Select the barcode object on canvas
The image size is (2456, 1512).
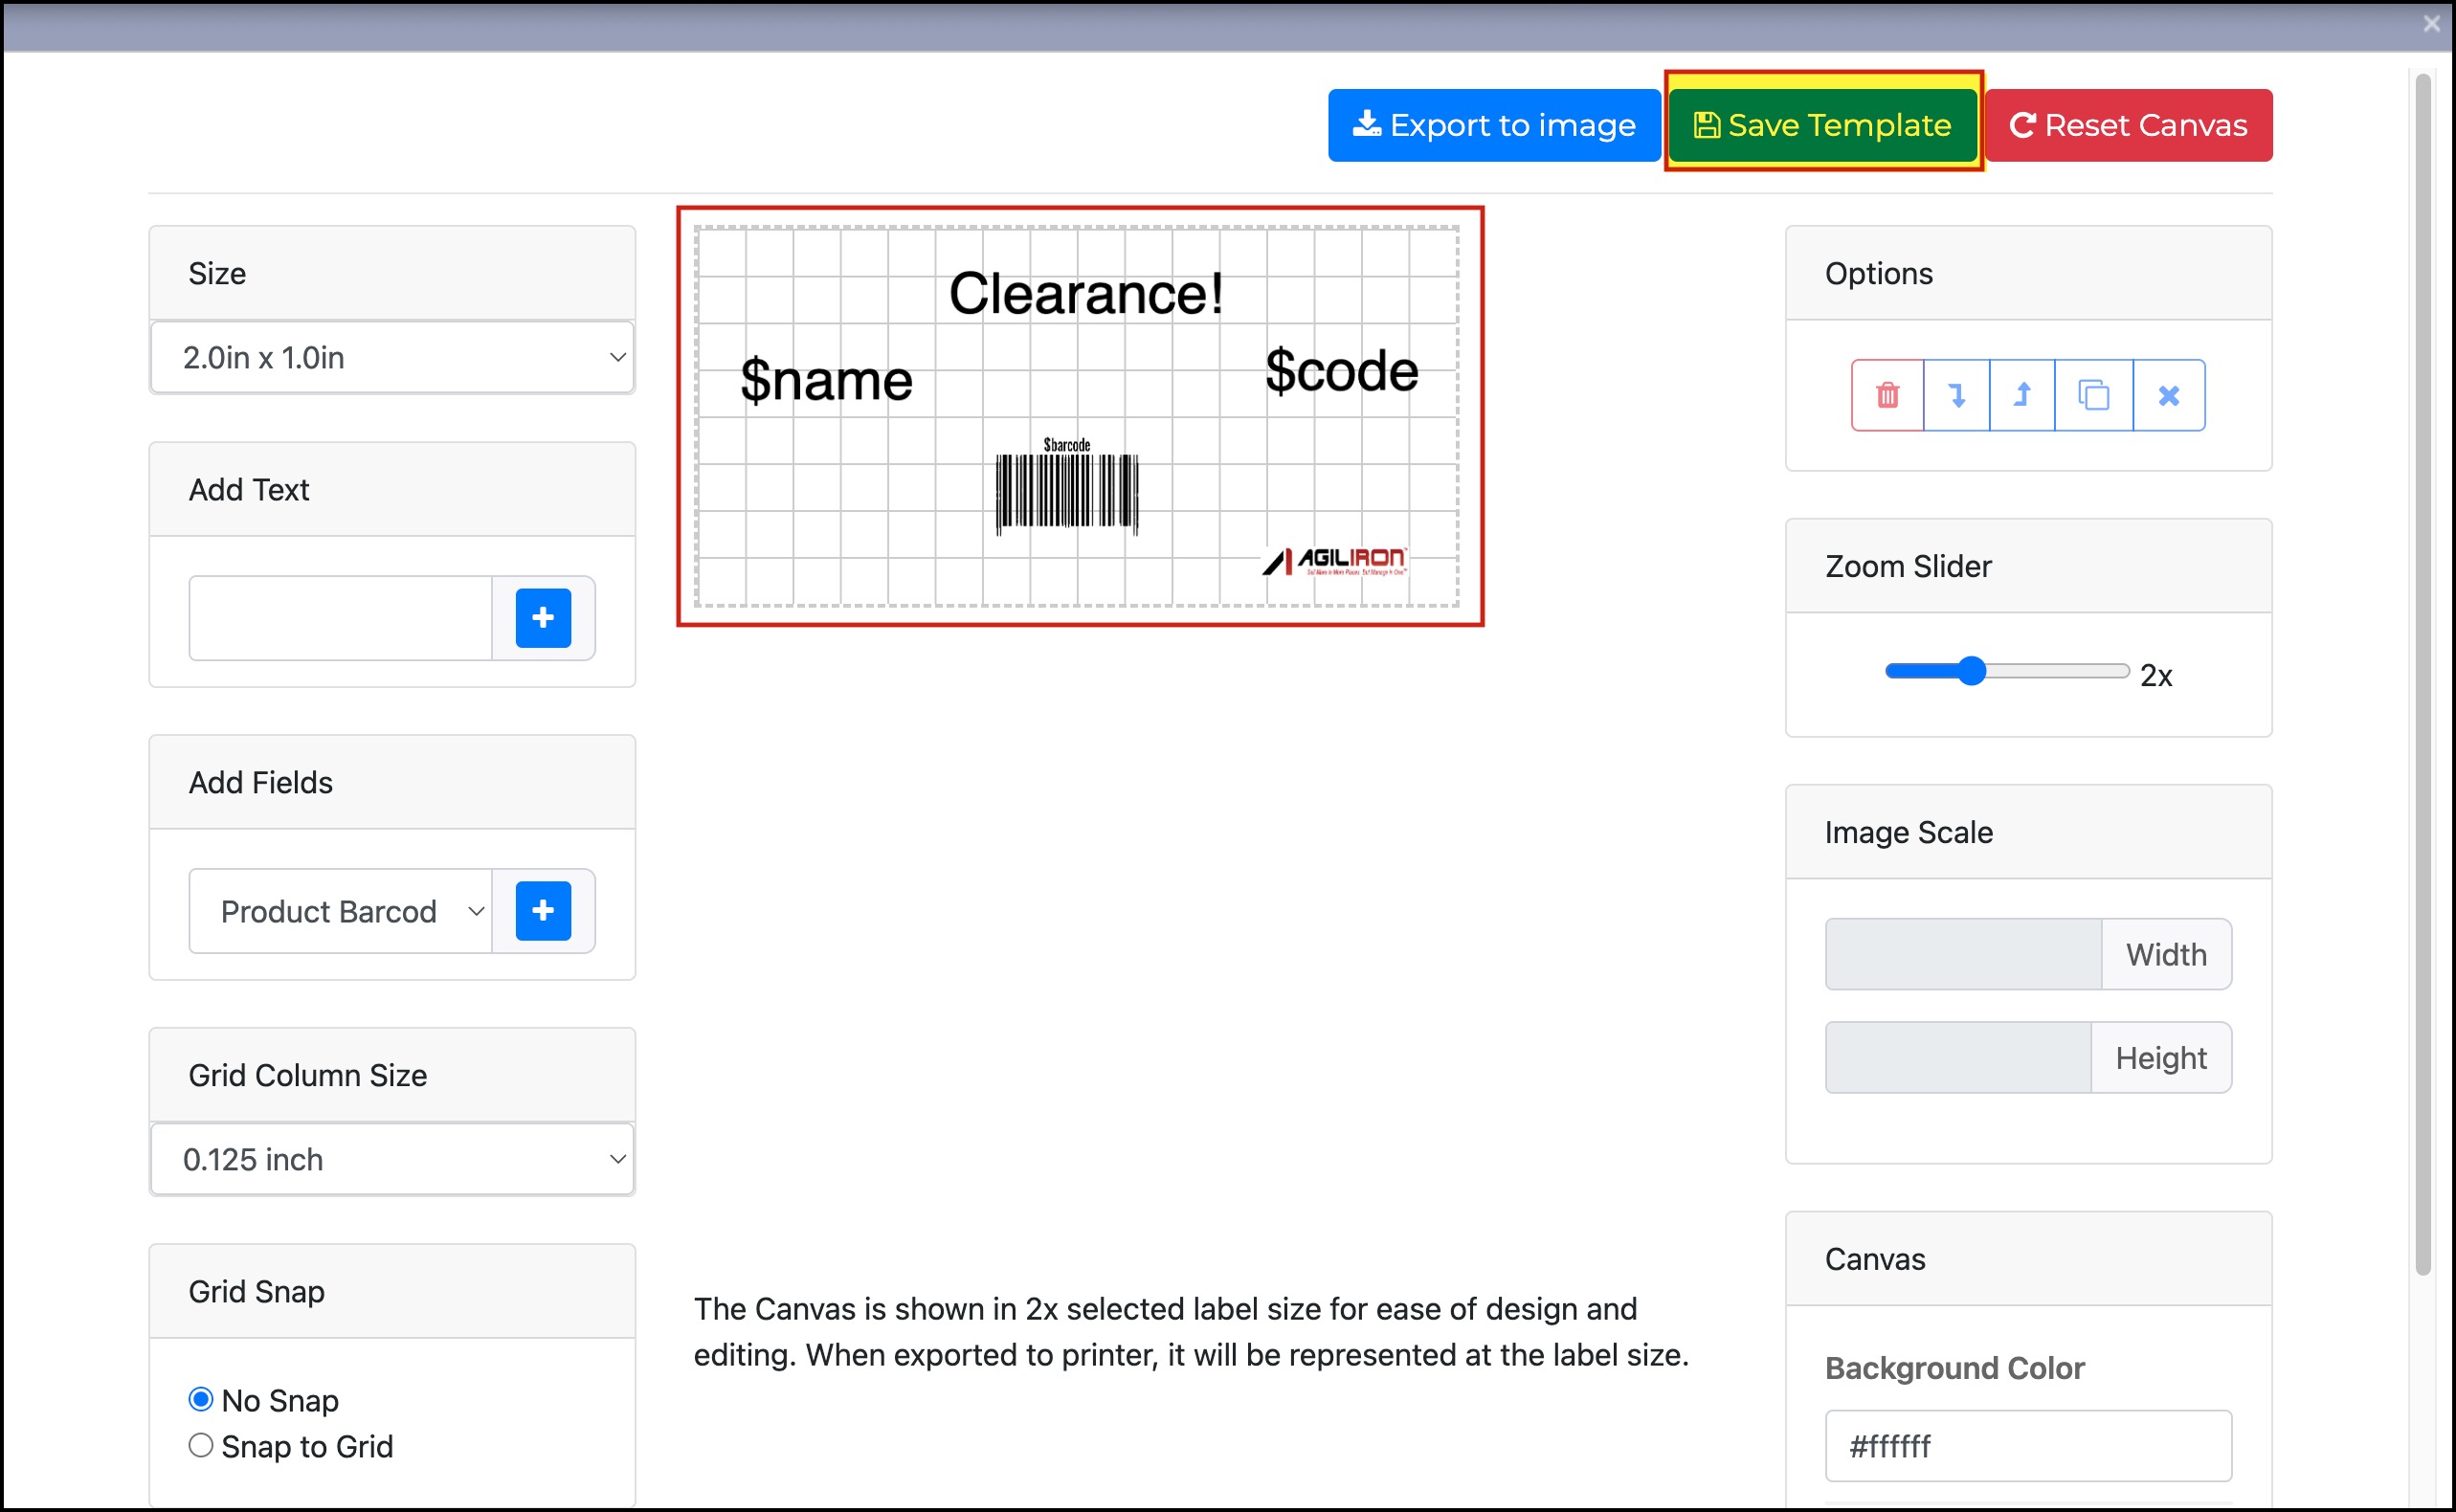pos(1067,490)
